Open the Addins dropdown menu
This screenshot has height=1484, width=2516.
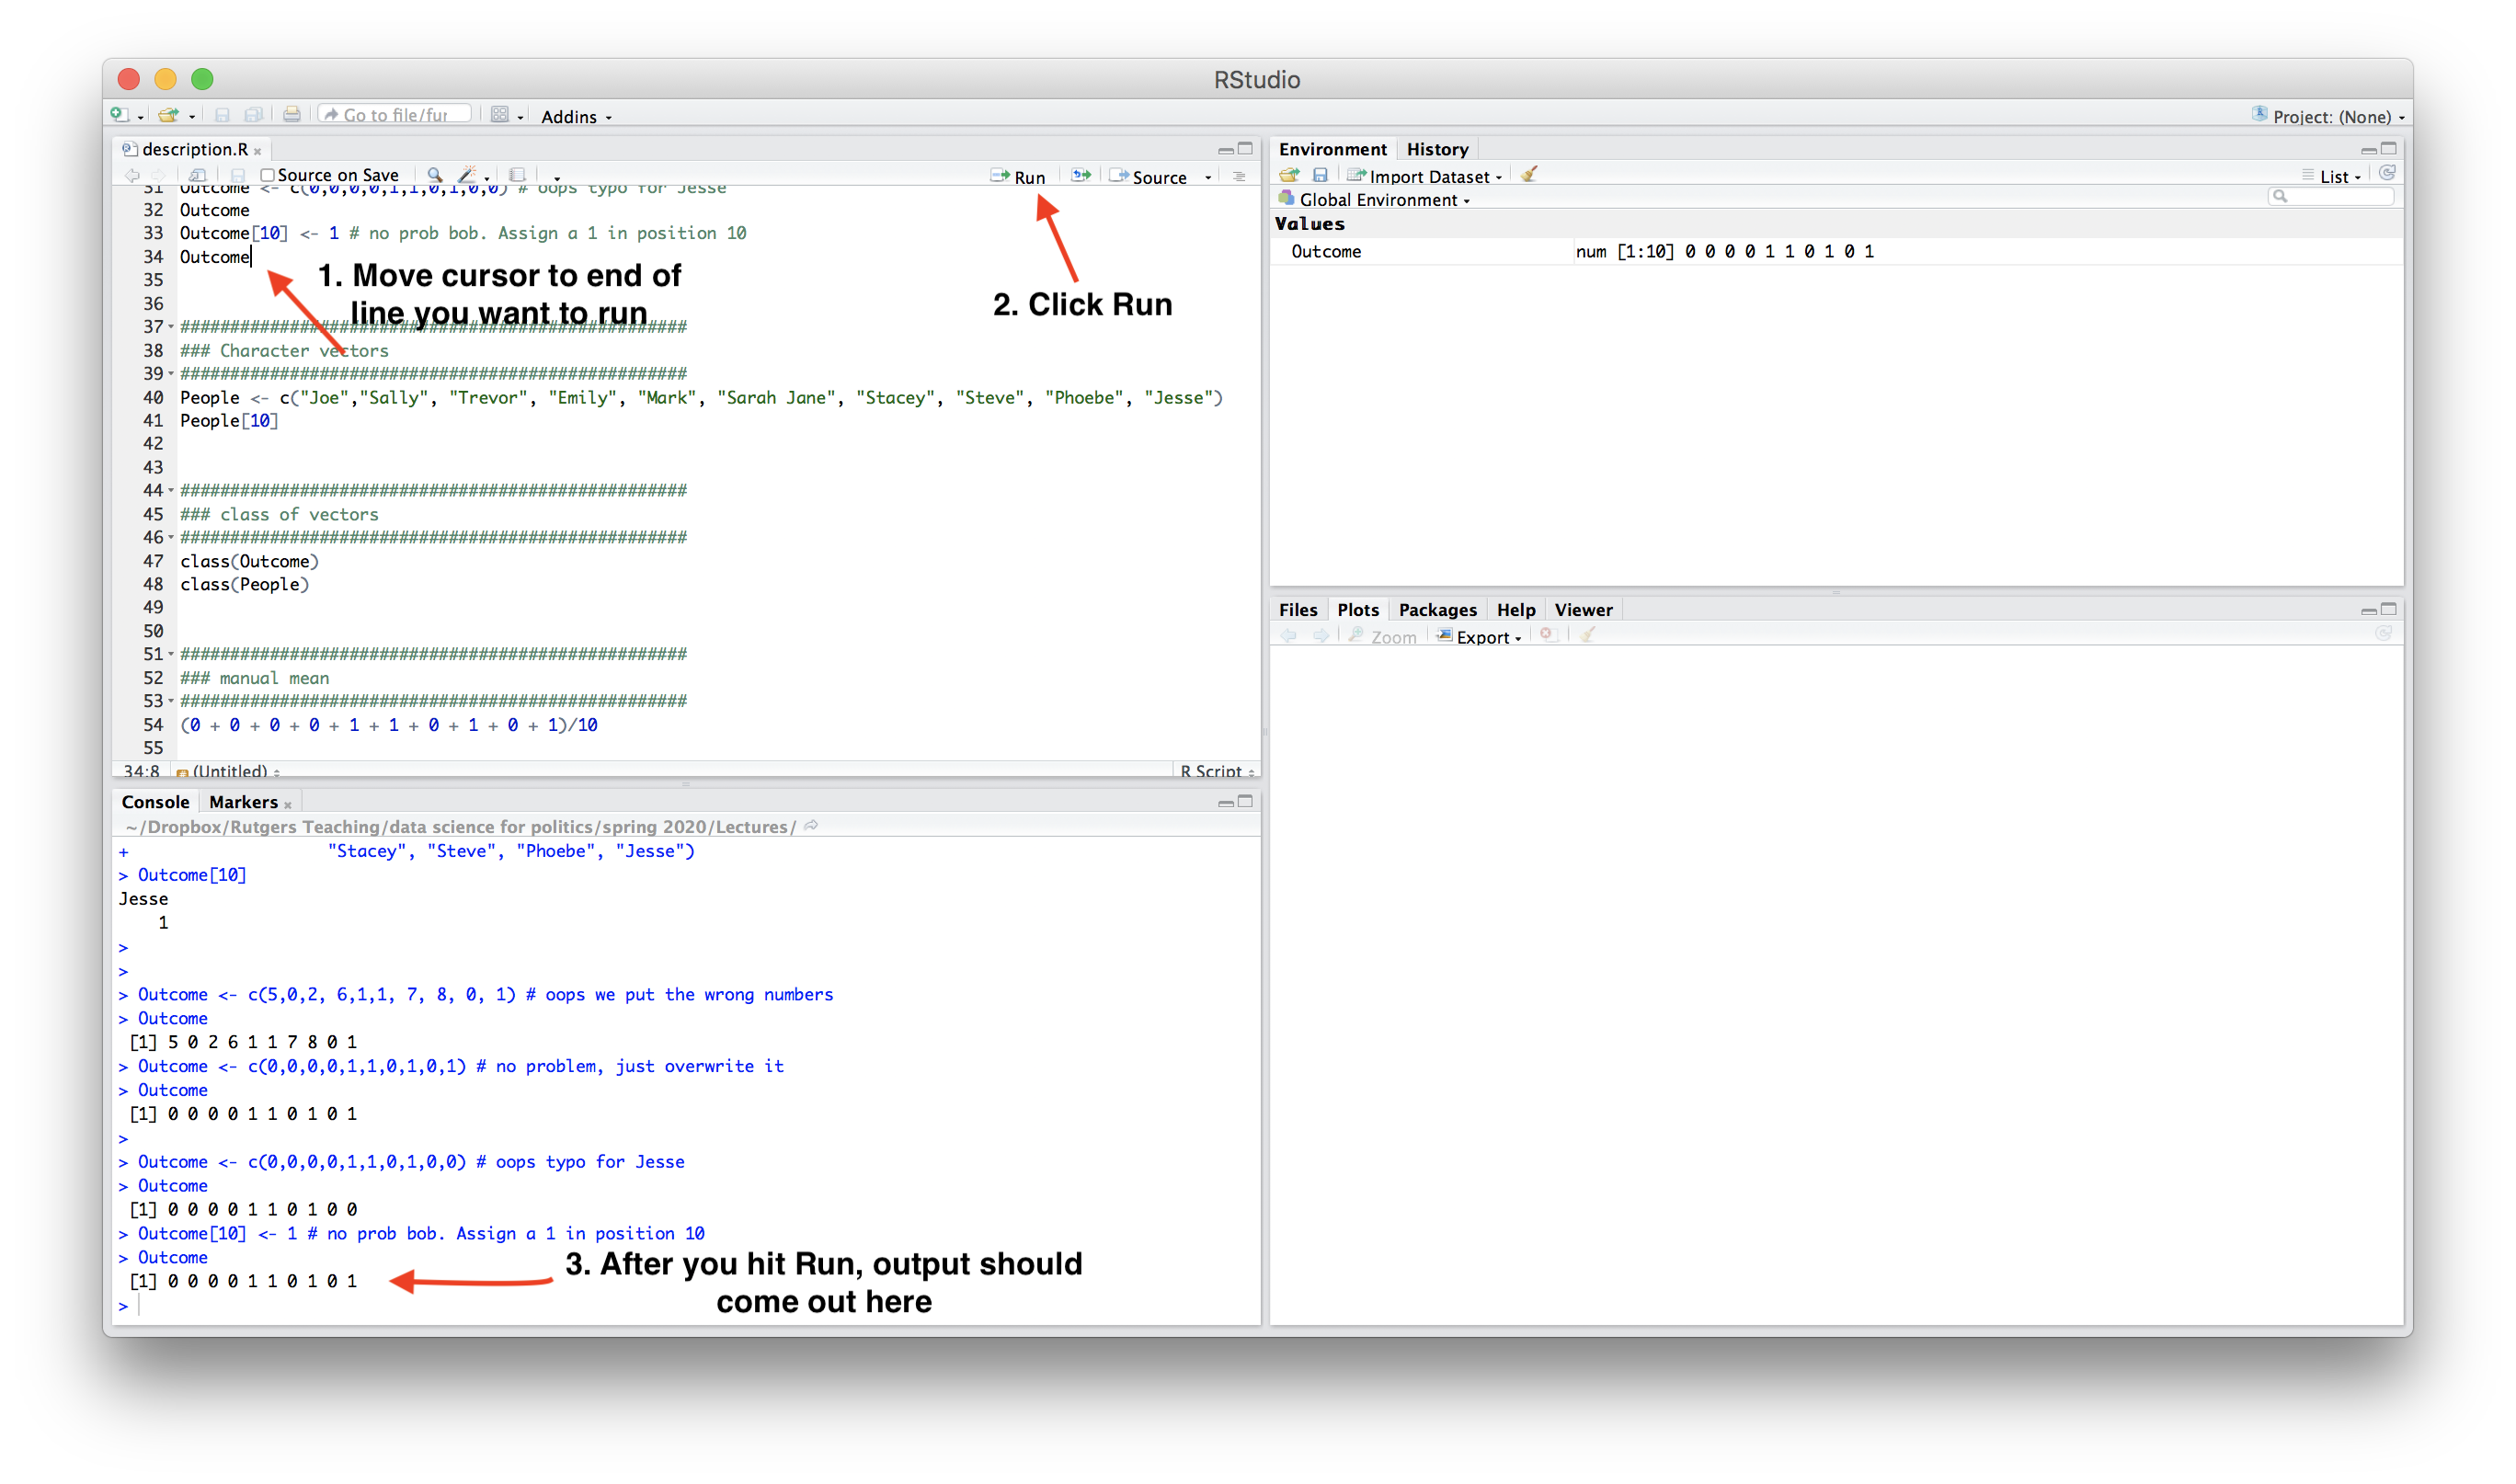(577, 117)
